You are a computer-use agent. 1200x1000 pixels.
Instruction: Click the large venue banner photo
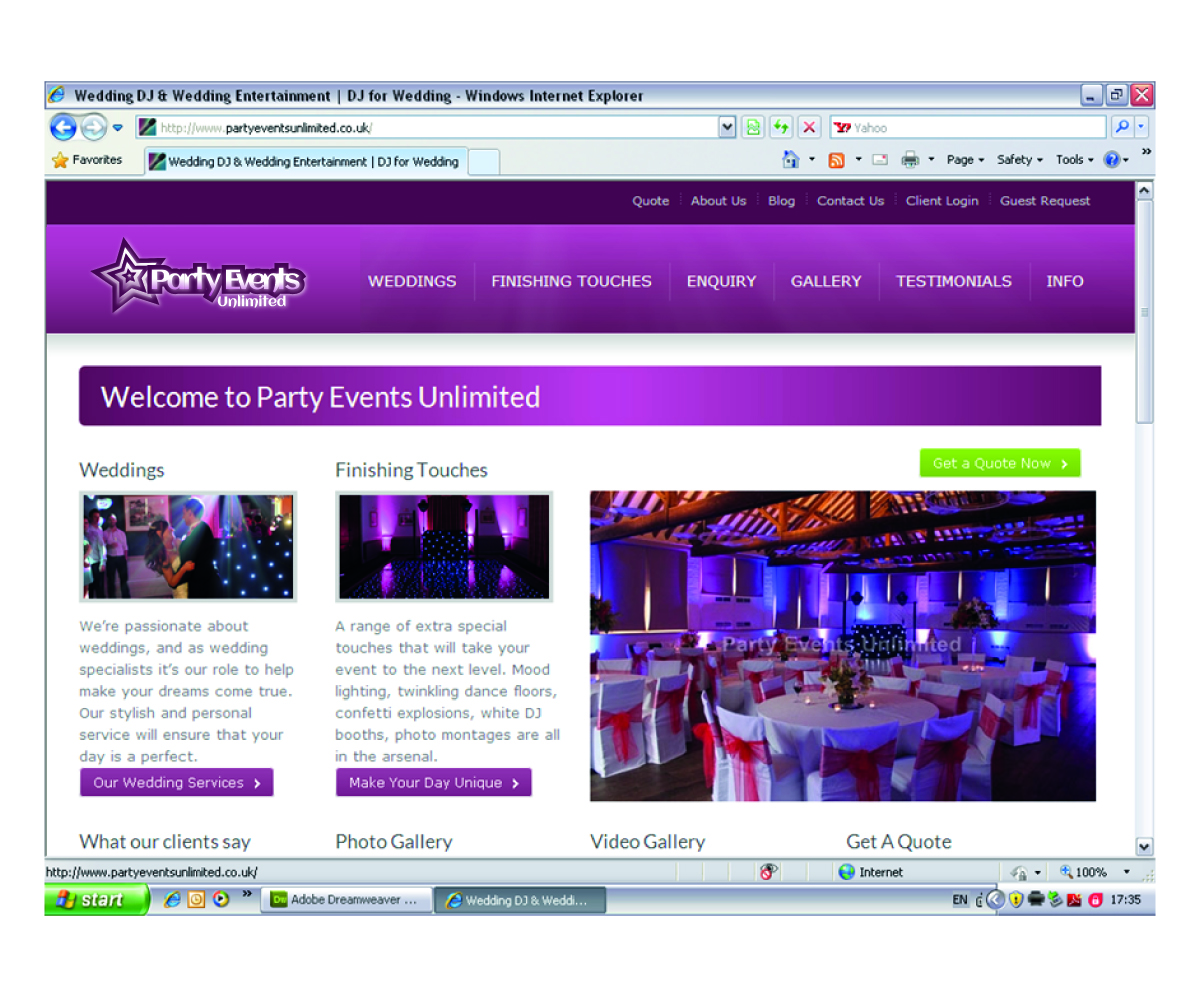[x=843, y=646]
